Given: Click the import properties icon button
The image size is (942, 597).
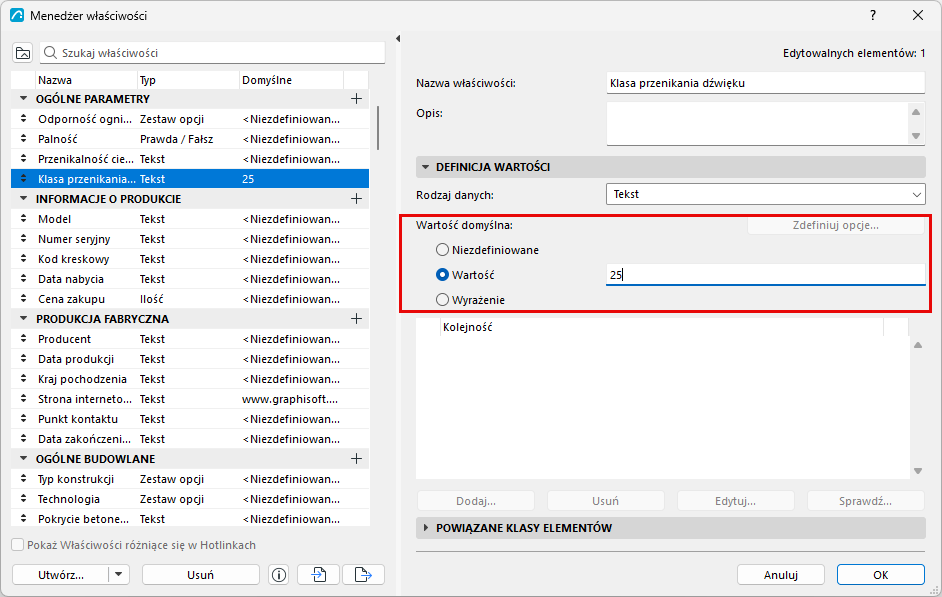Looking at the screenshot, I should 318,575.
